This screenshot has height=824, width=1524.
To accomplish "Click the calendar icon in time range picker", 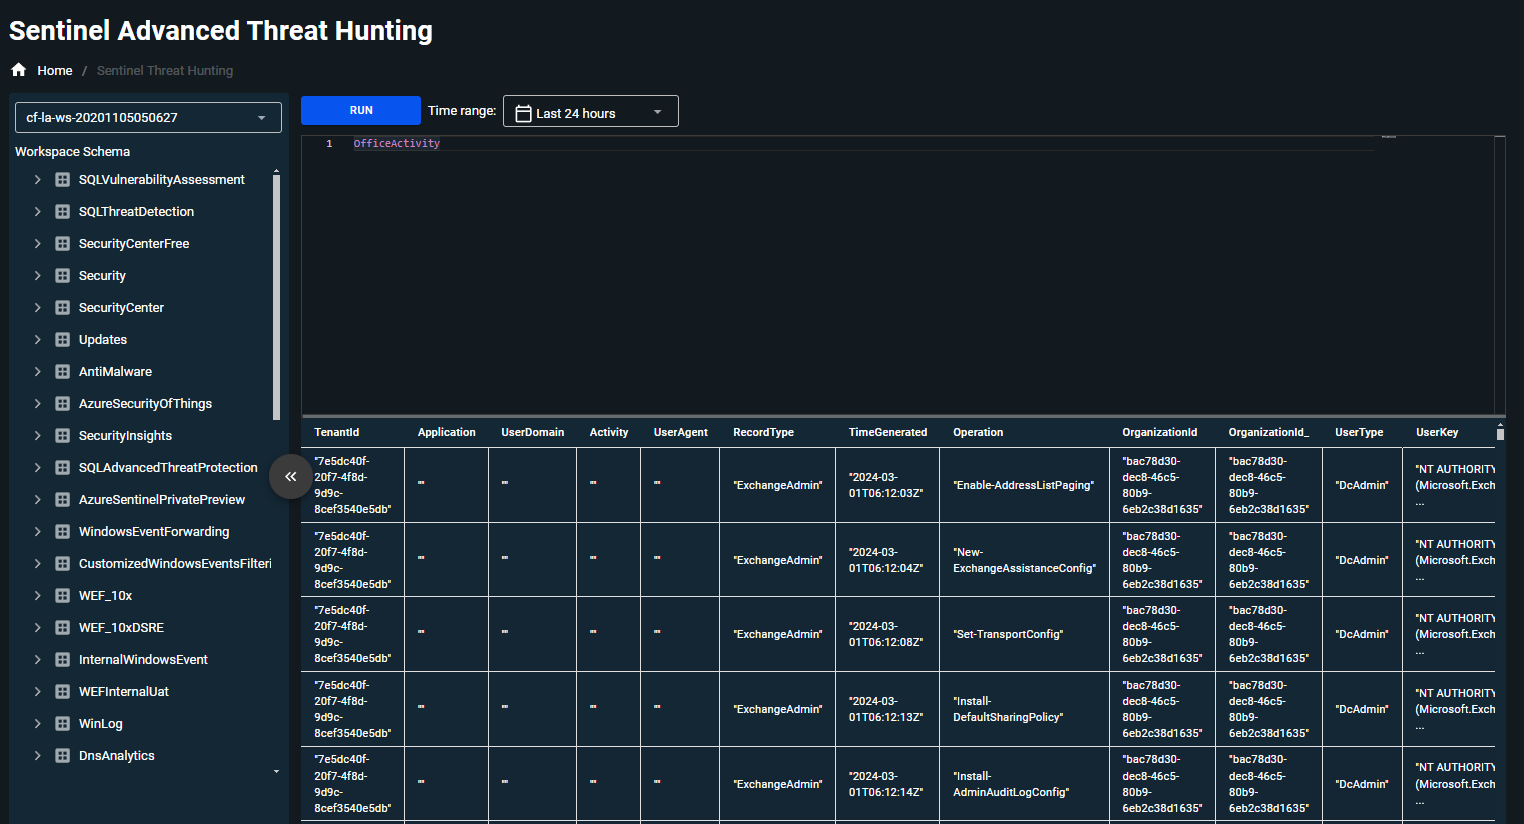I will pos(521,111).
